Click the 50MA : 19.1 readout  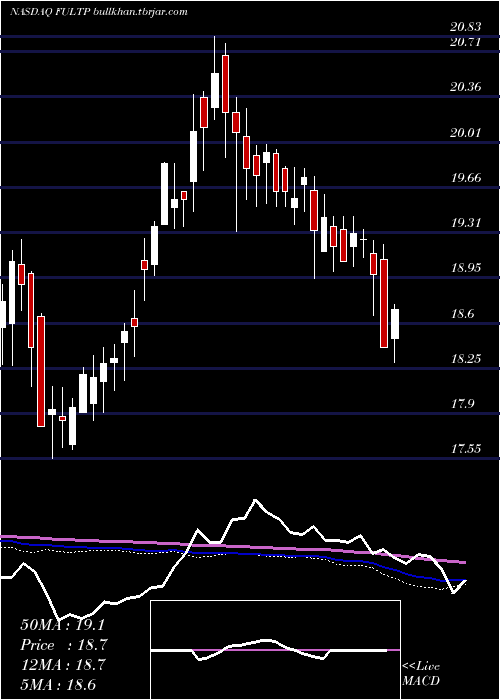click(63, 625)
